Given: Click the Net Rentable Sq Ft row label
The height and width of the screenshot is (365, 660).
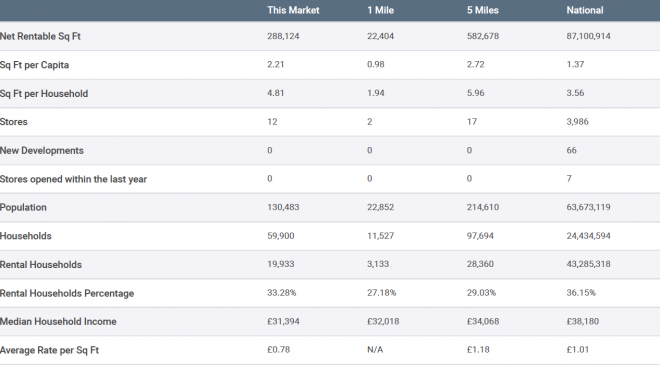Looking at the screenshot, I should [x=40, y=36].
